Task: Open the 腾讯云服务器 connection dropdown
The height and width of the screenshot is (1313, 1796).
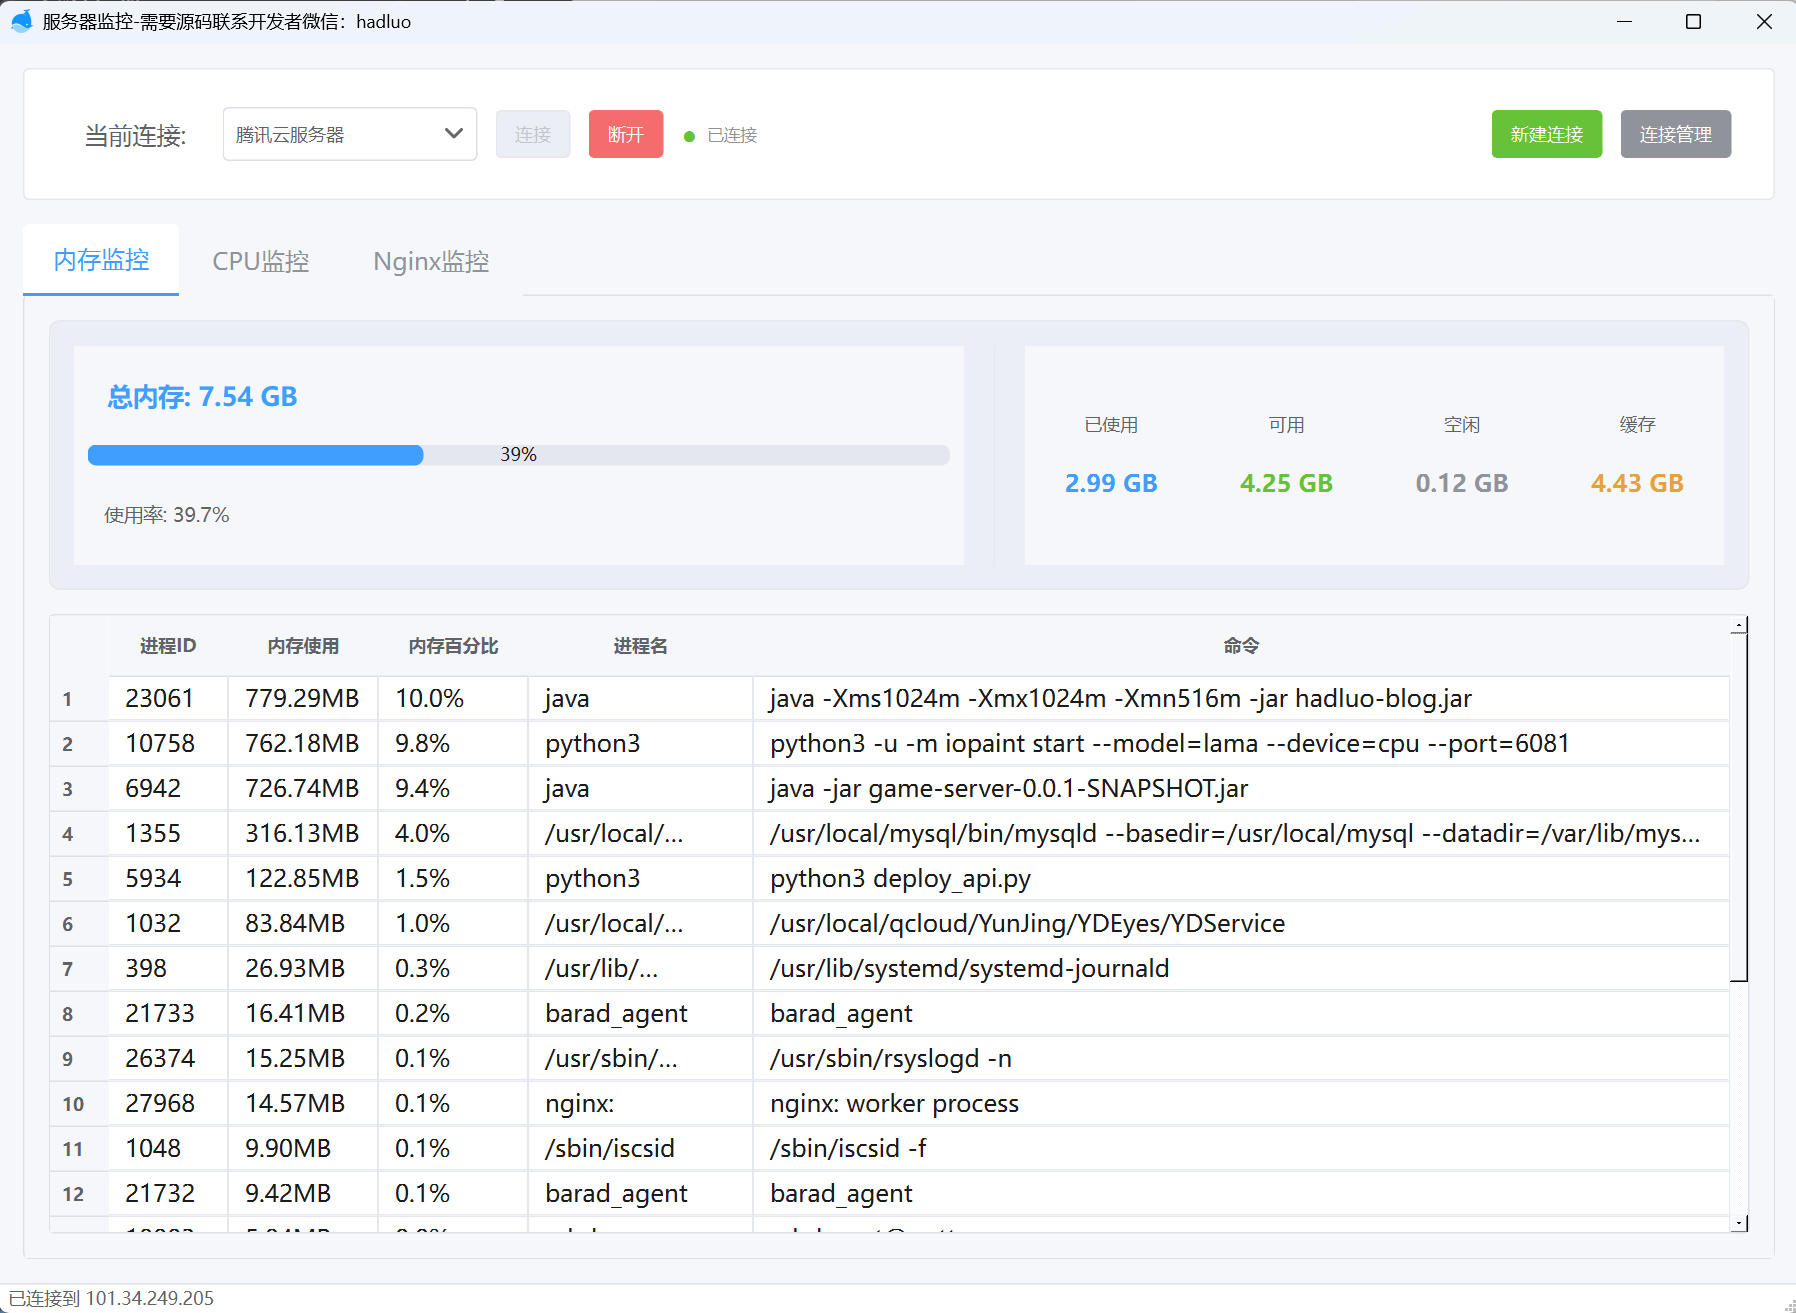Action: point(350,134)
